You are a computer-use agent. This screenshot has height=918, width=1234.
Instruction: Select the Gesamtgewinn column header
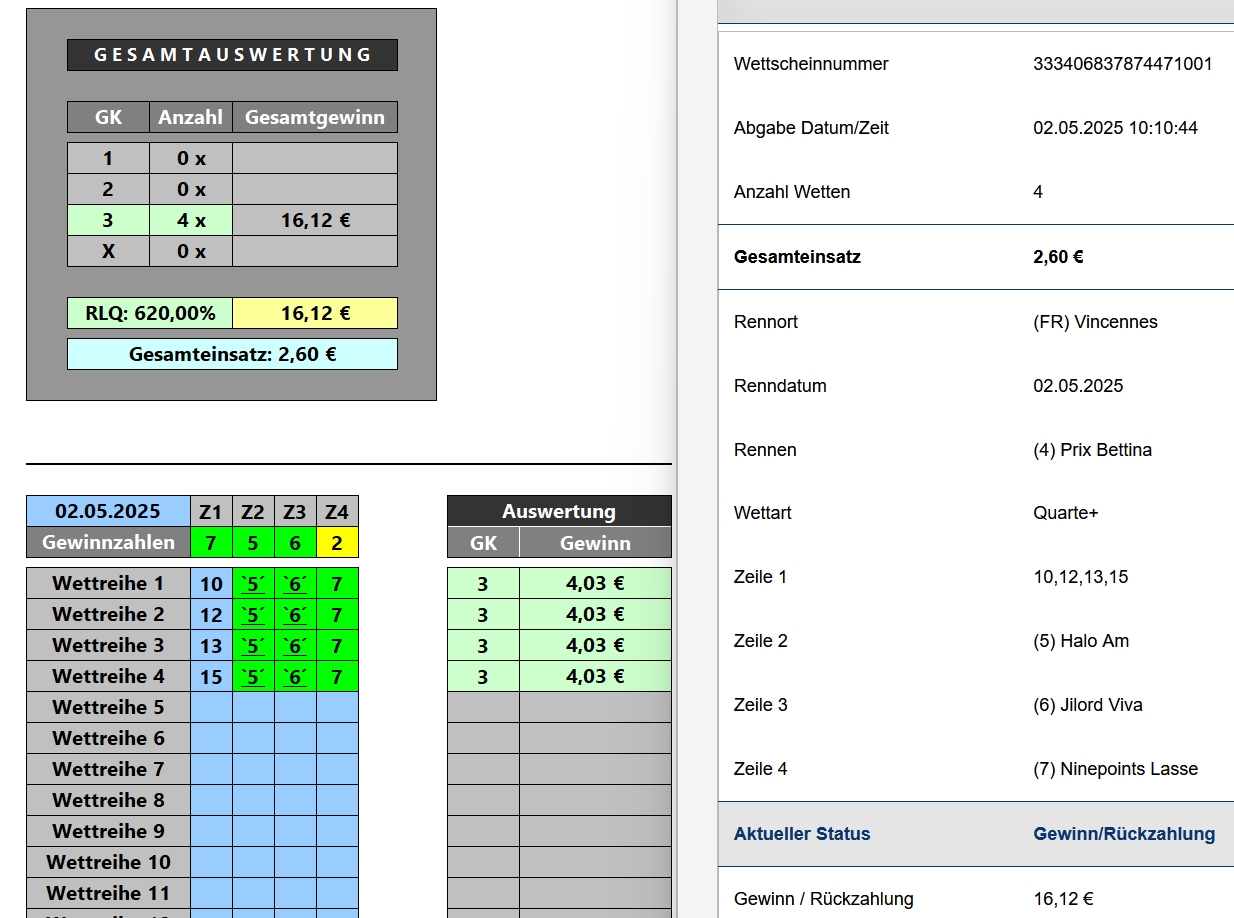coord(315,117)
